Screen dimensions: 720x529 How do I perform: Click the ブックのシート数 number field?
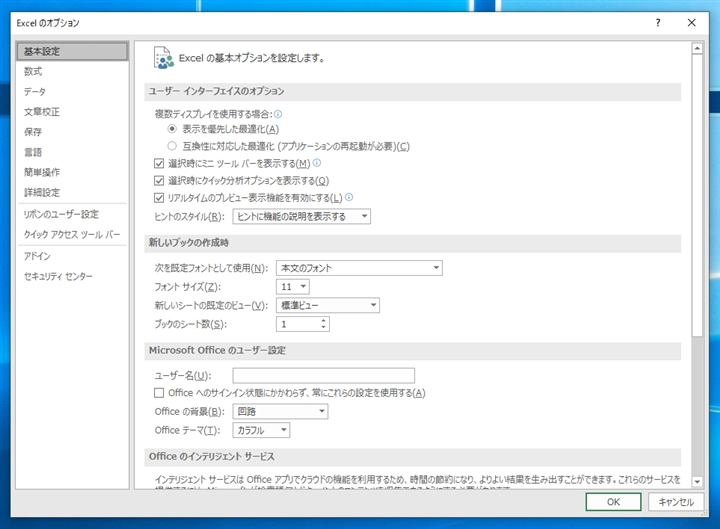(298, 324)
